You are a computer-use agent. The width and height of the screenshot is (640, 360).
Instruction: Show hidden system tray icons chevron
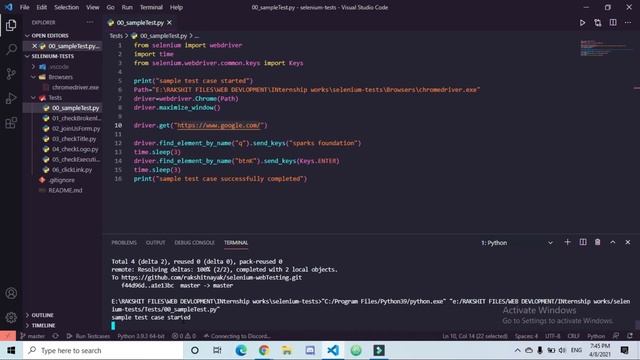(x=517, y=351)
